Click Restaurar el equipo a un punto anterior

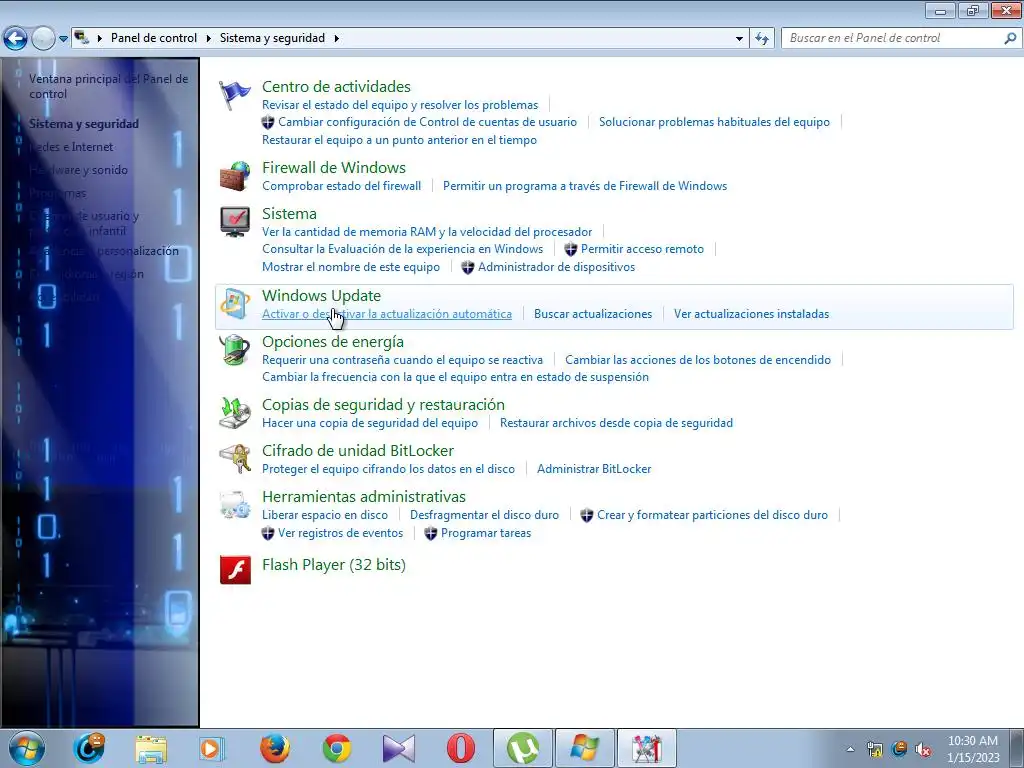[399, 140]
